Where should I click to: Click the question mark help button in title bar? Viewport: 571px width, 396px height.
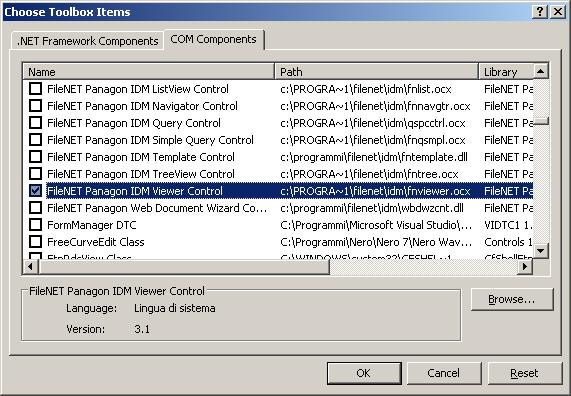point(540,12)
